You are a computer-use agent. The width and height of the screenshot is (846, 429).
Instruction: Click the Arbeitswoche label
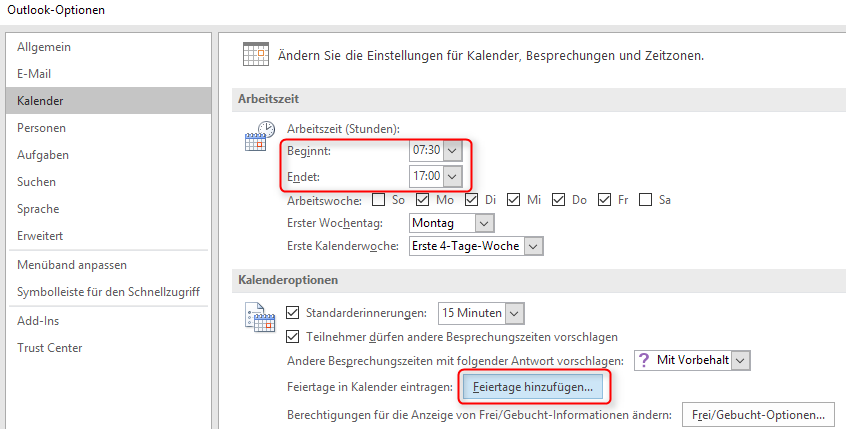pos(324,200)
